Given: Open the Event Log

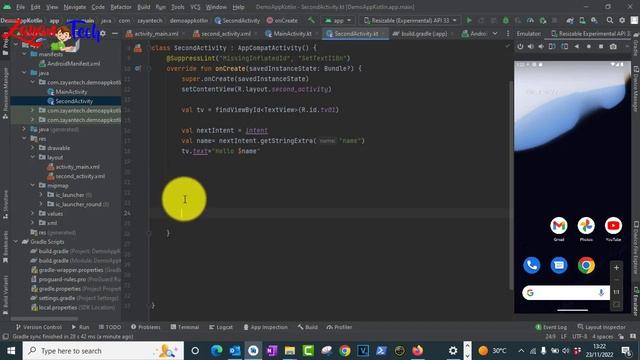Looking at the screenshot, I should click(551, 327).
